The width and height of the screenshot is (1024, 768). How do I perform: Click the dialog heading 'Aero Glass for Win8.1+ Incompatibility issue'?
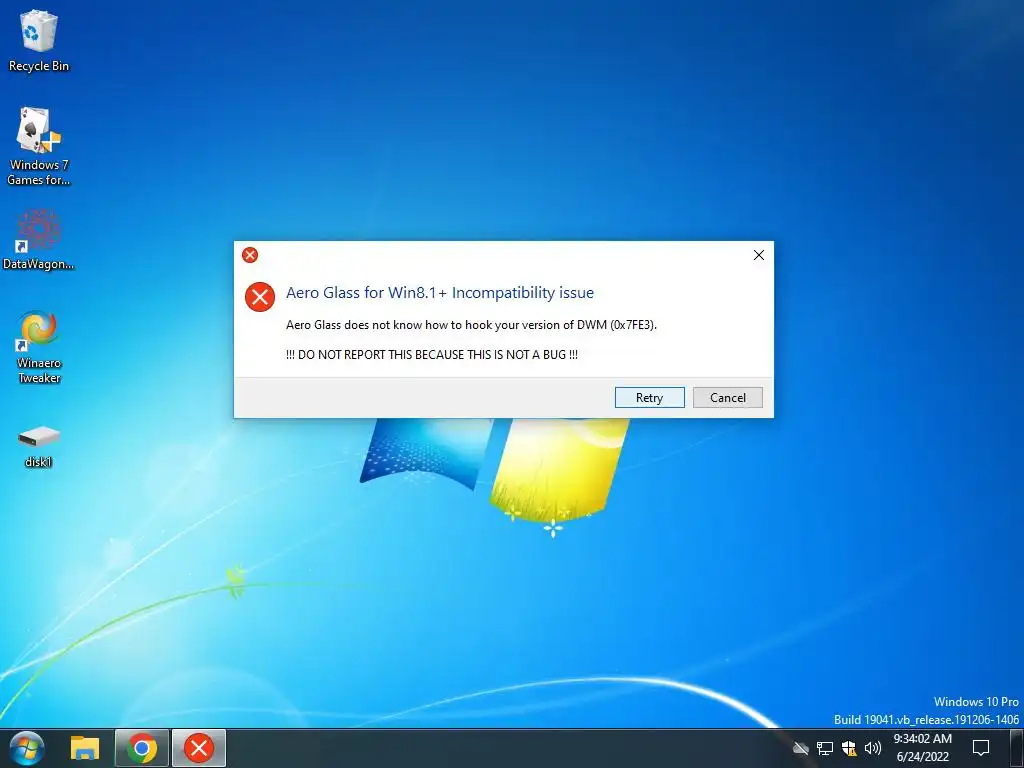click(x=440, y=293)
